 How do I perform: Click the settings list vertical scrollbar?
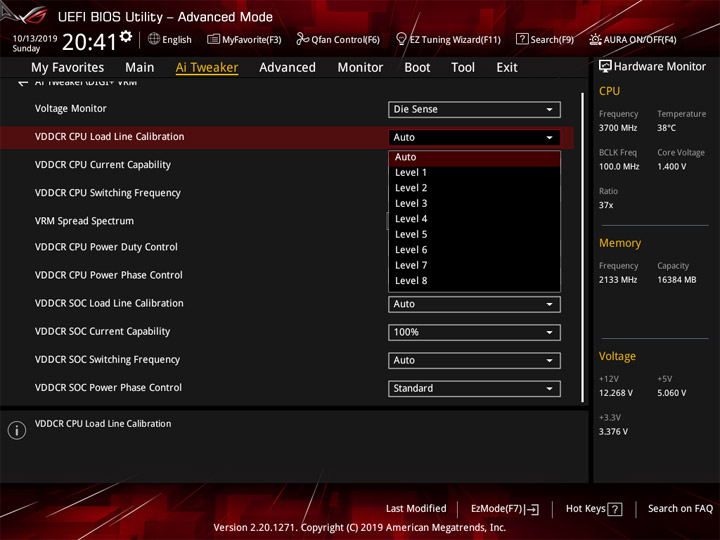click(x=583, y=247)
